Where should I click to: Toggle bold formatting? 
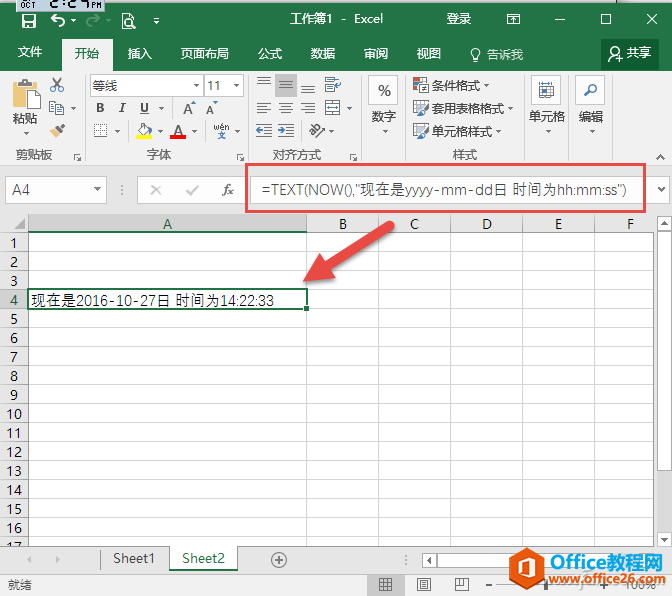click(x=100, y=108)
